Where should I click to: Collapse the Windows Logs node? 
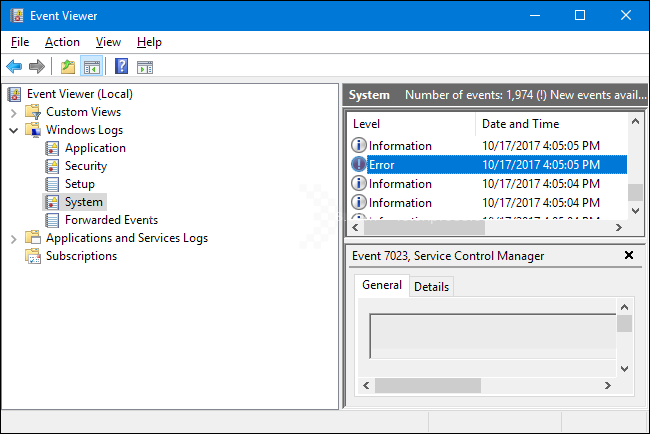coord(14,130)
